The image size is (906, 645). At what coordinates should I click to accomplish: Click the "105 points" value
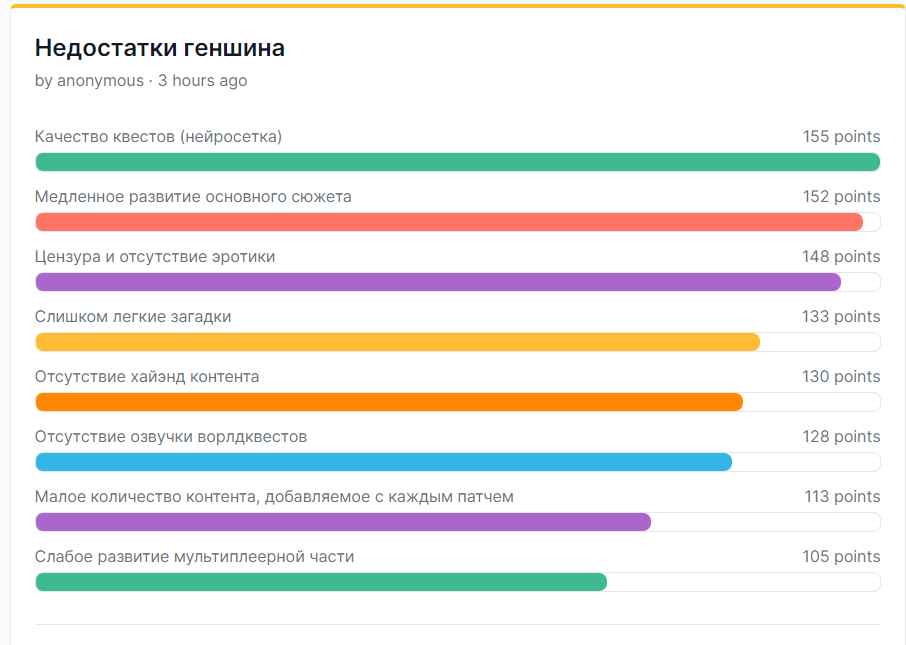click(x=841, y=557)
